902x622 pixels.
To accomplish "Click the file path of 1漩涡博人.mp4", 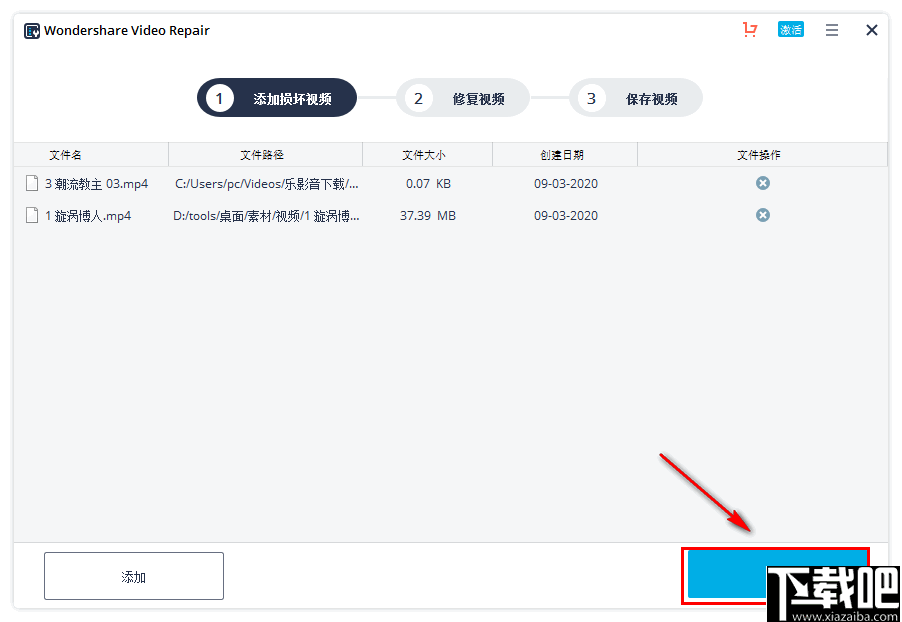I will click(265, 215).
